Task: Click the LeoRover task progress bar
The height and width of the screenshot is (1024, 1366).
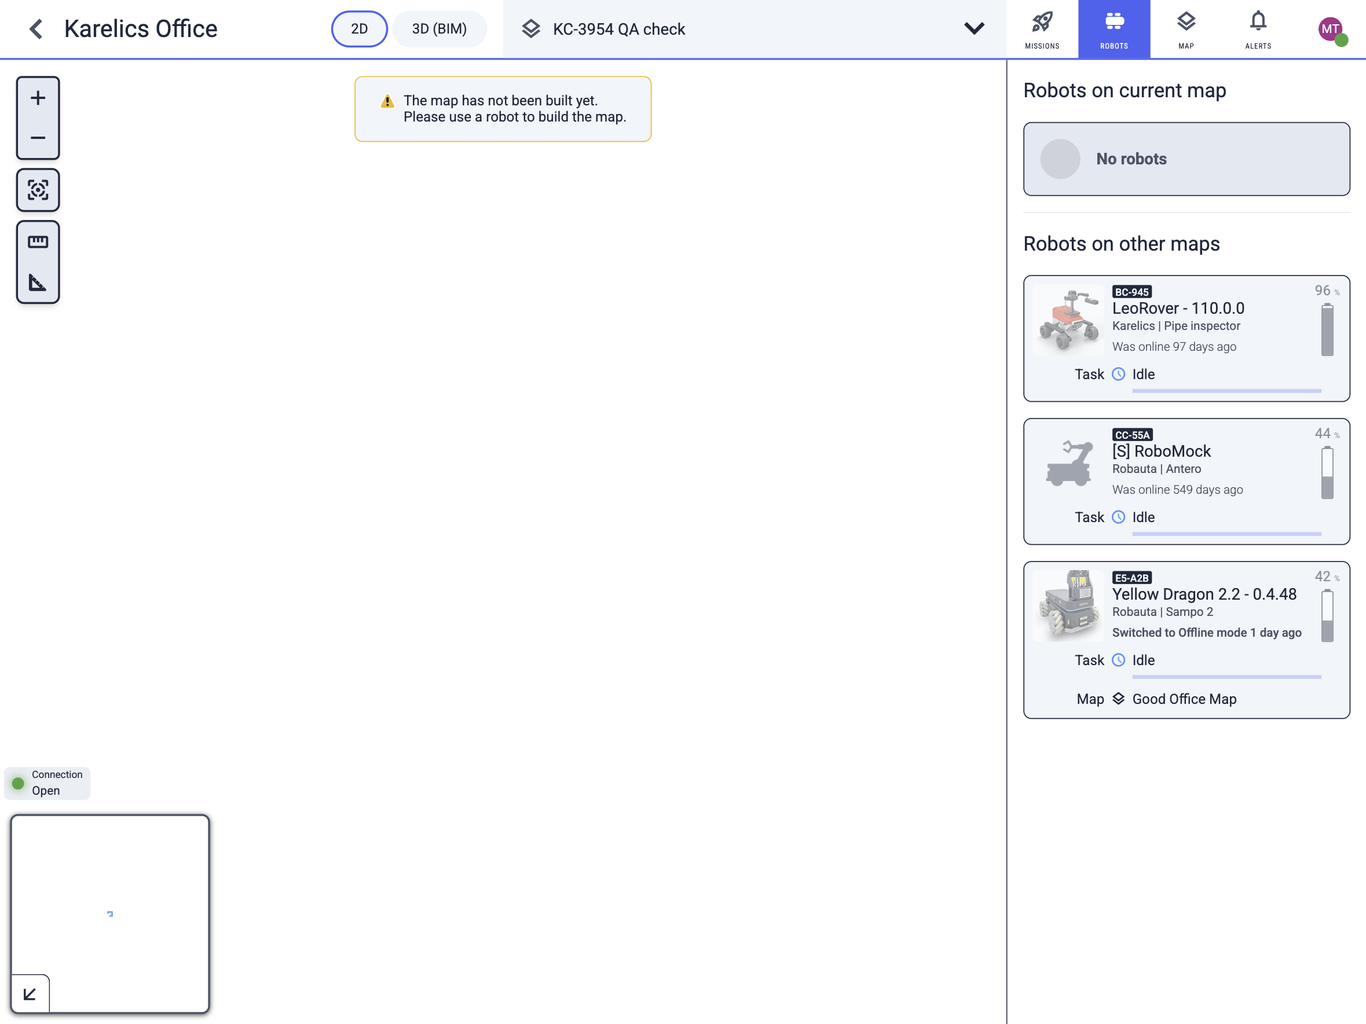Action: pyautogui.click(x=1226, y=391)
